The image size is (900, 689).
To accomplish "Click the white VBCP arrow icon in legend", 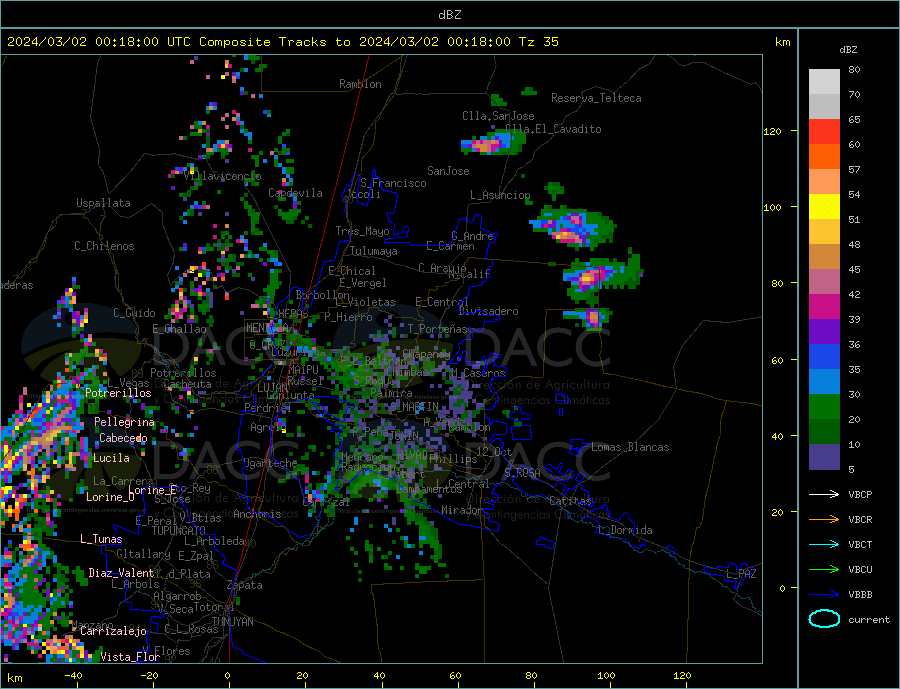I will (x=824, y=494).
